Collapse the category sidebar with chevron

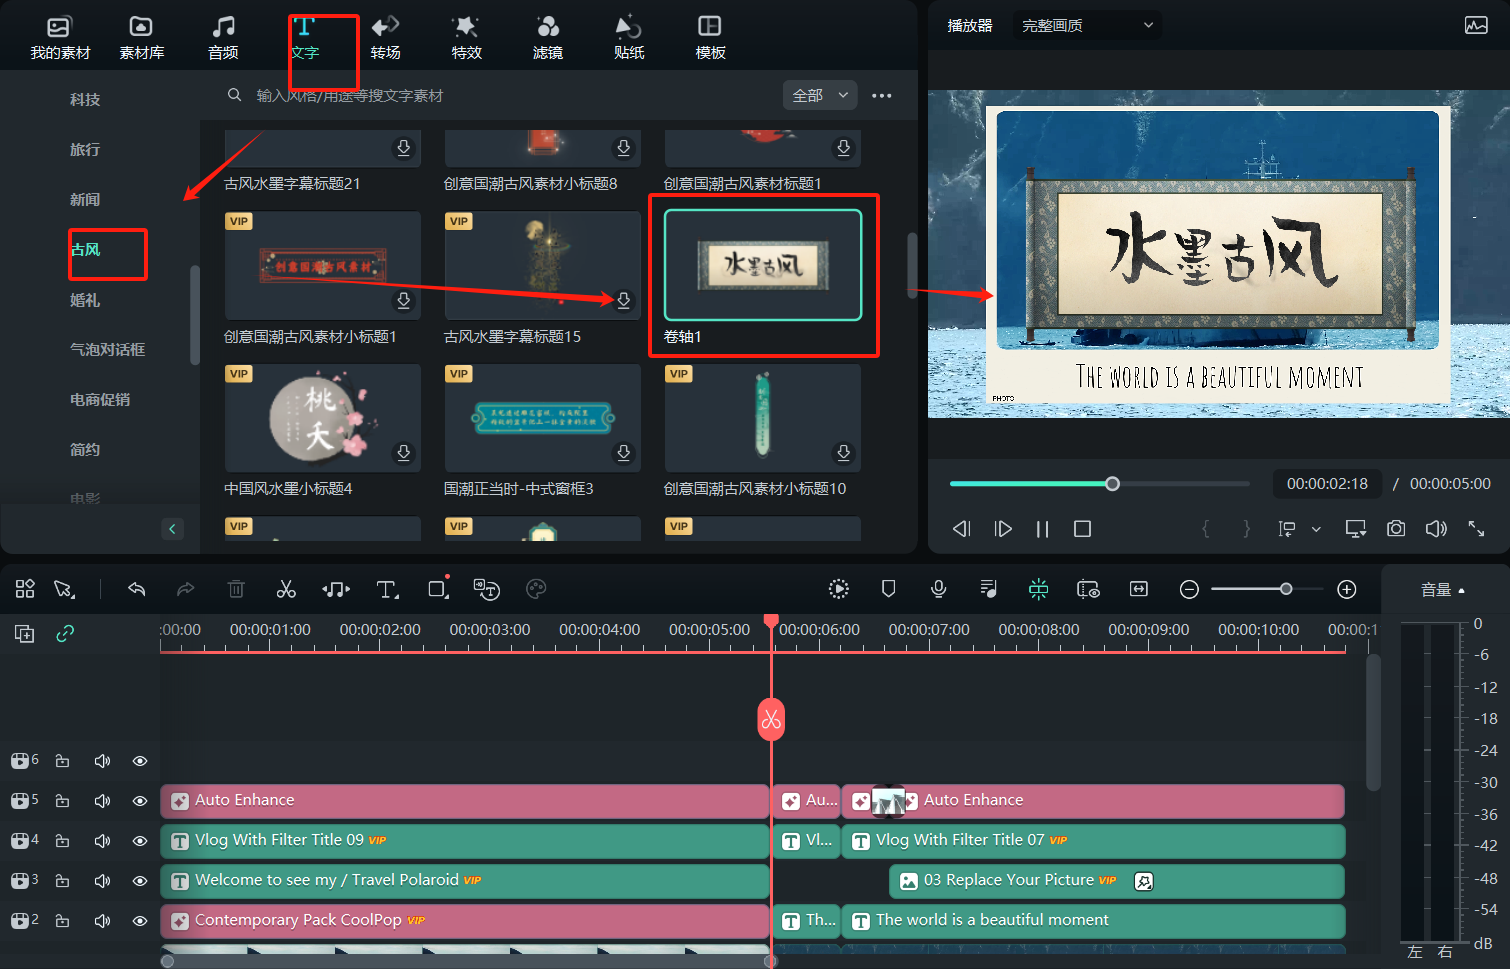point(172,529)
